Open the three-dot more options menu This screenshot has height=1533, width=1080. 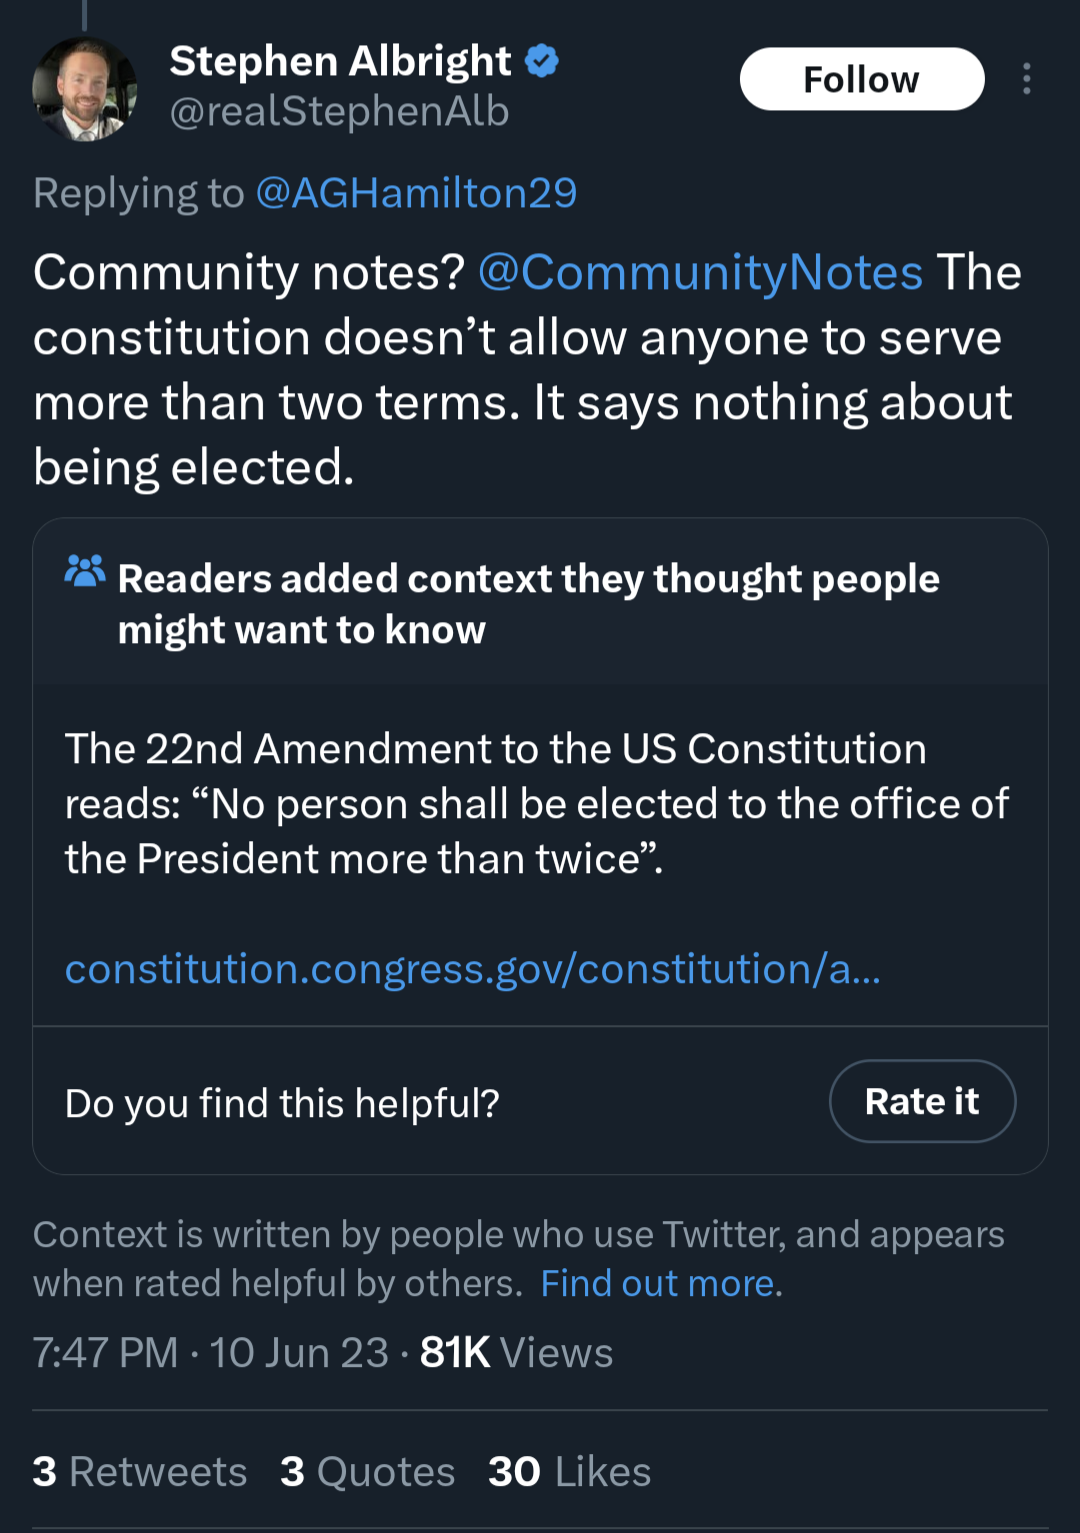pos(1026,79)
